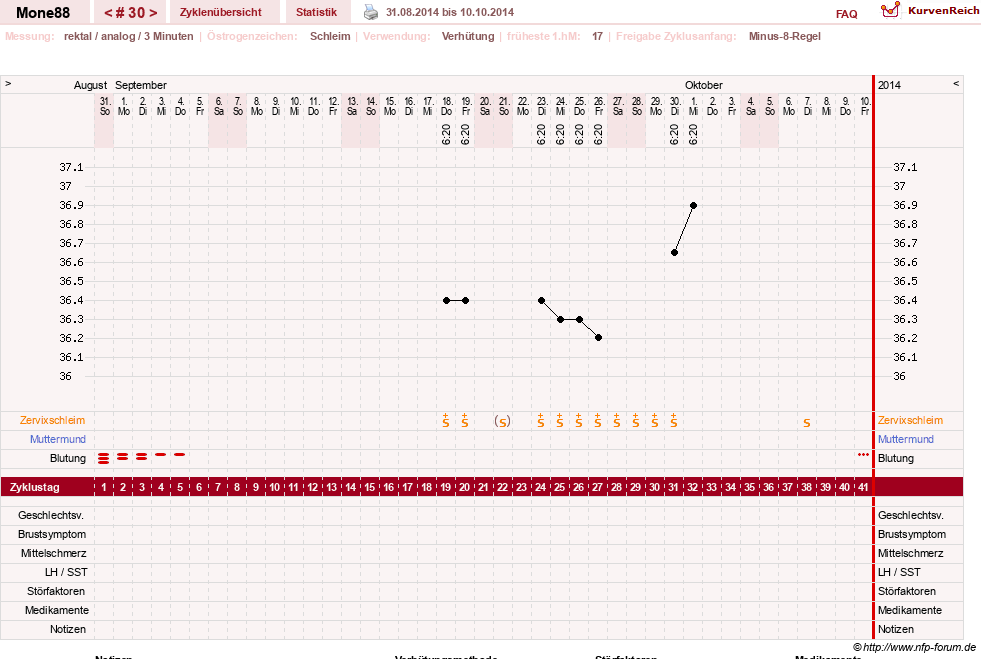981x659 pixels.
Task: Click the date header 31. So
Action: point(105,106)
